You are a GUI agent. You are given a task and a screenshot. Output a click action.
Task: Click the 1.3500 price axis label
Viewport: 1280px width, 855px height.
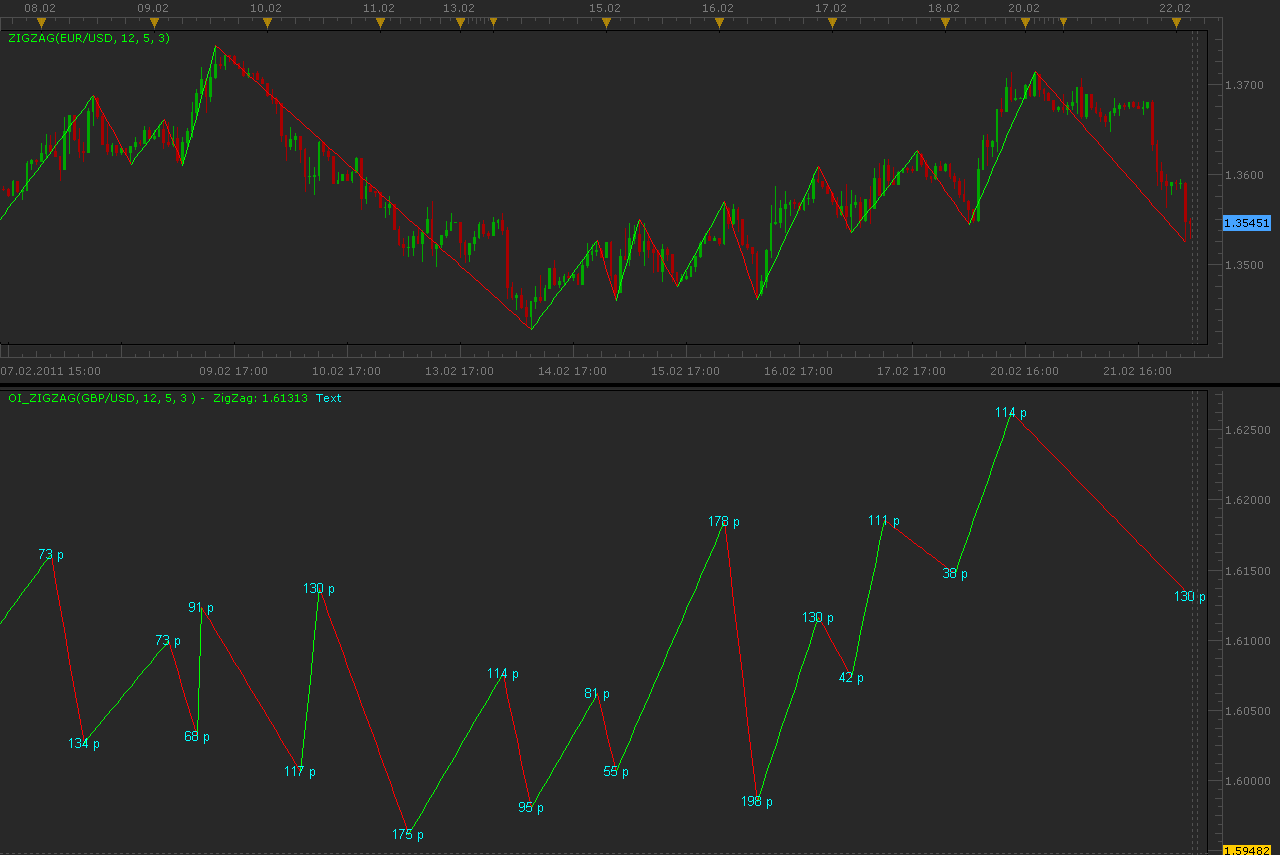[1245, 265]
